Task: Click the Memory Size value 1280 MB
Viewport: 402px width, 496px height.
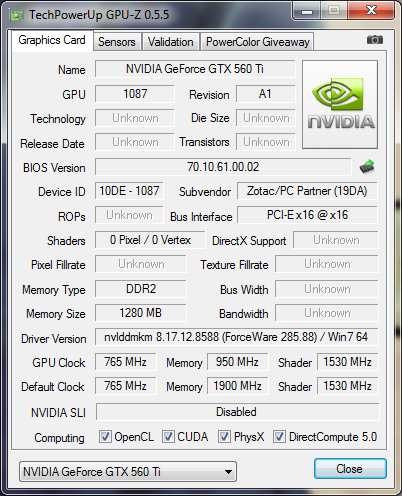Action: tap(141, 313)
